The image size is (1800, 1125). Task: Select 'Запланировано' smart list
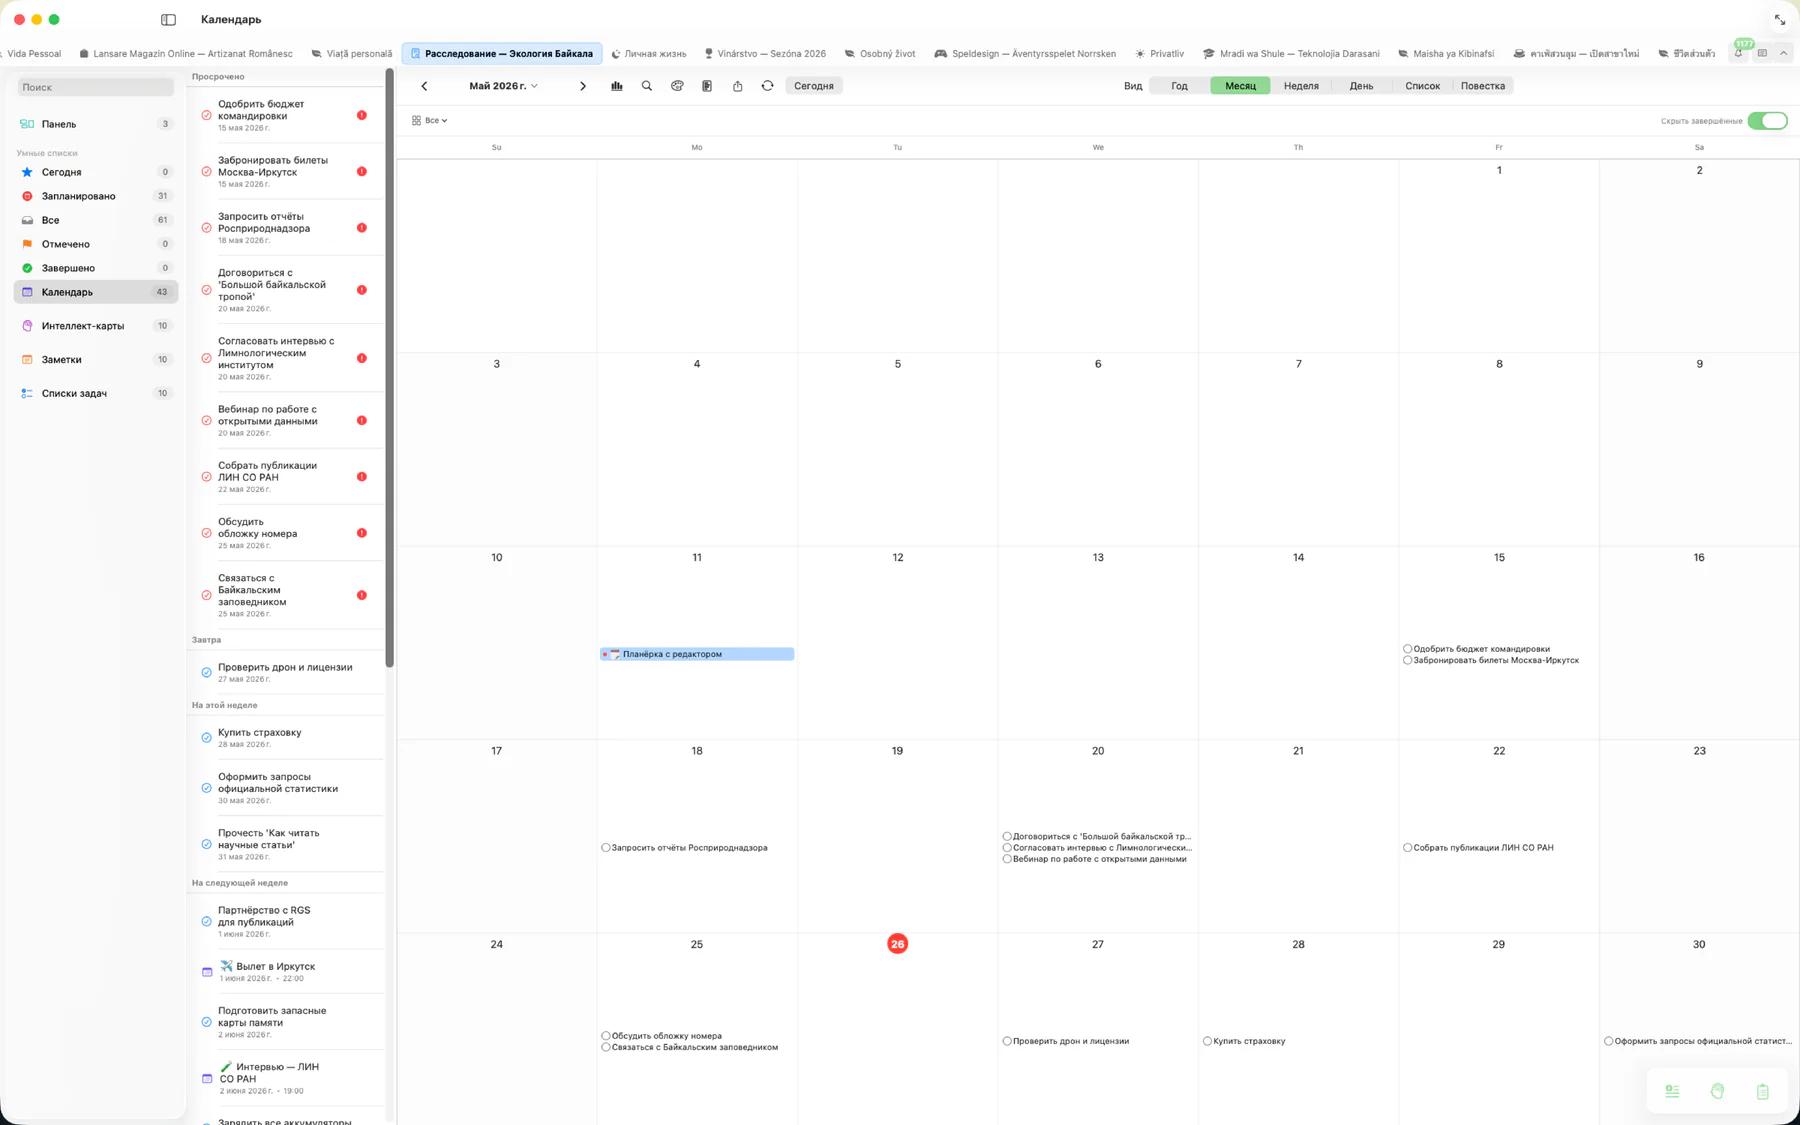click(96, 196)
